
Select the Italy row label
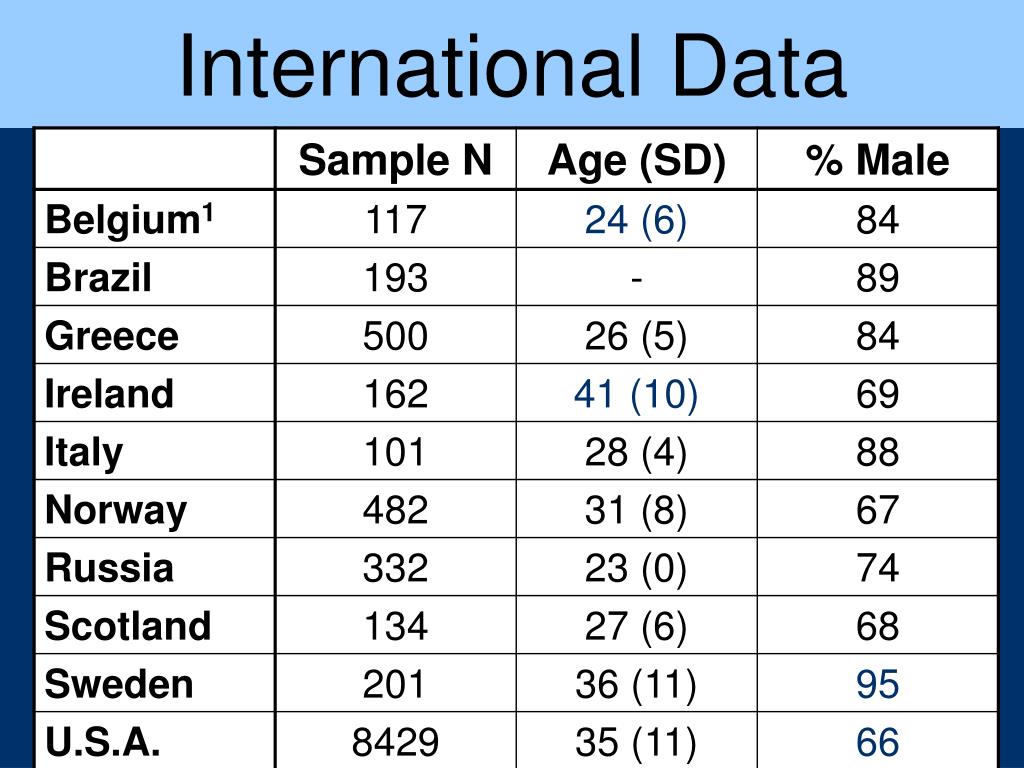pos(84,453)
